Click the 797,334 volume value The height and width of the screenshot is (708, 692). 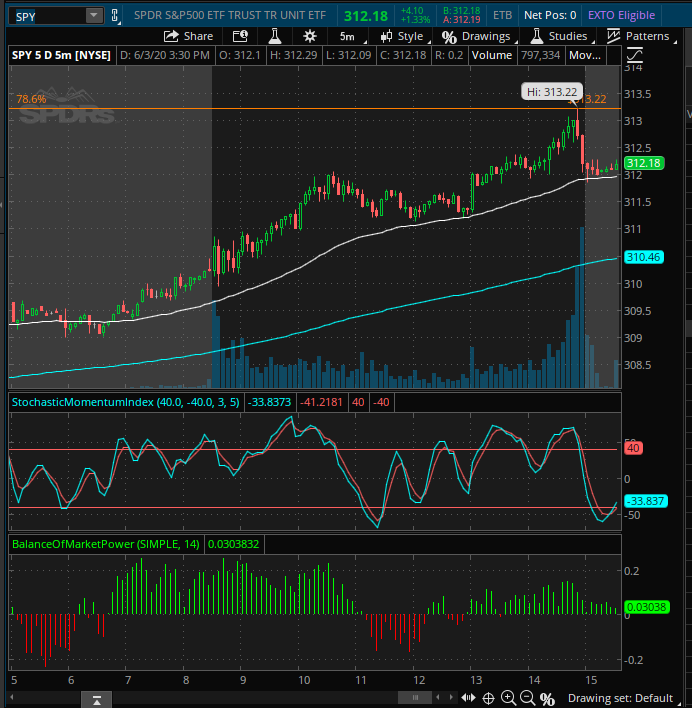pos(540,55)
